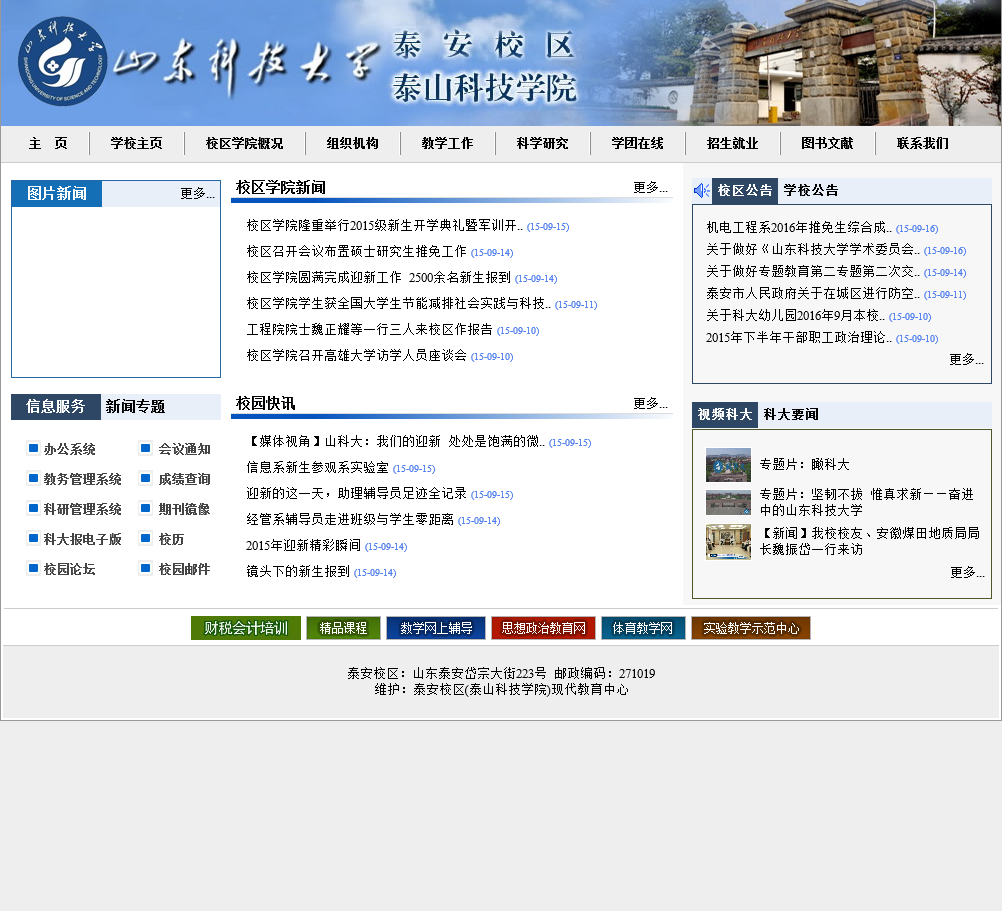
Task: Select the 学校公告 tab
Action: coord(811,190)
